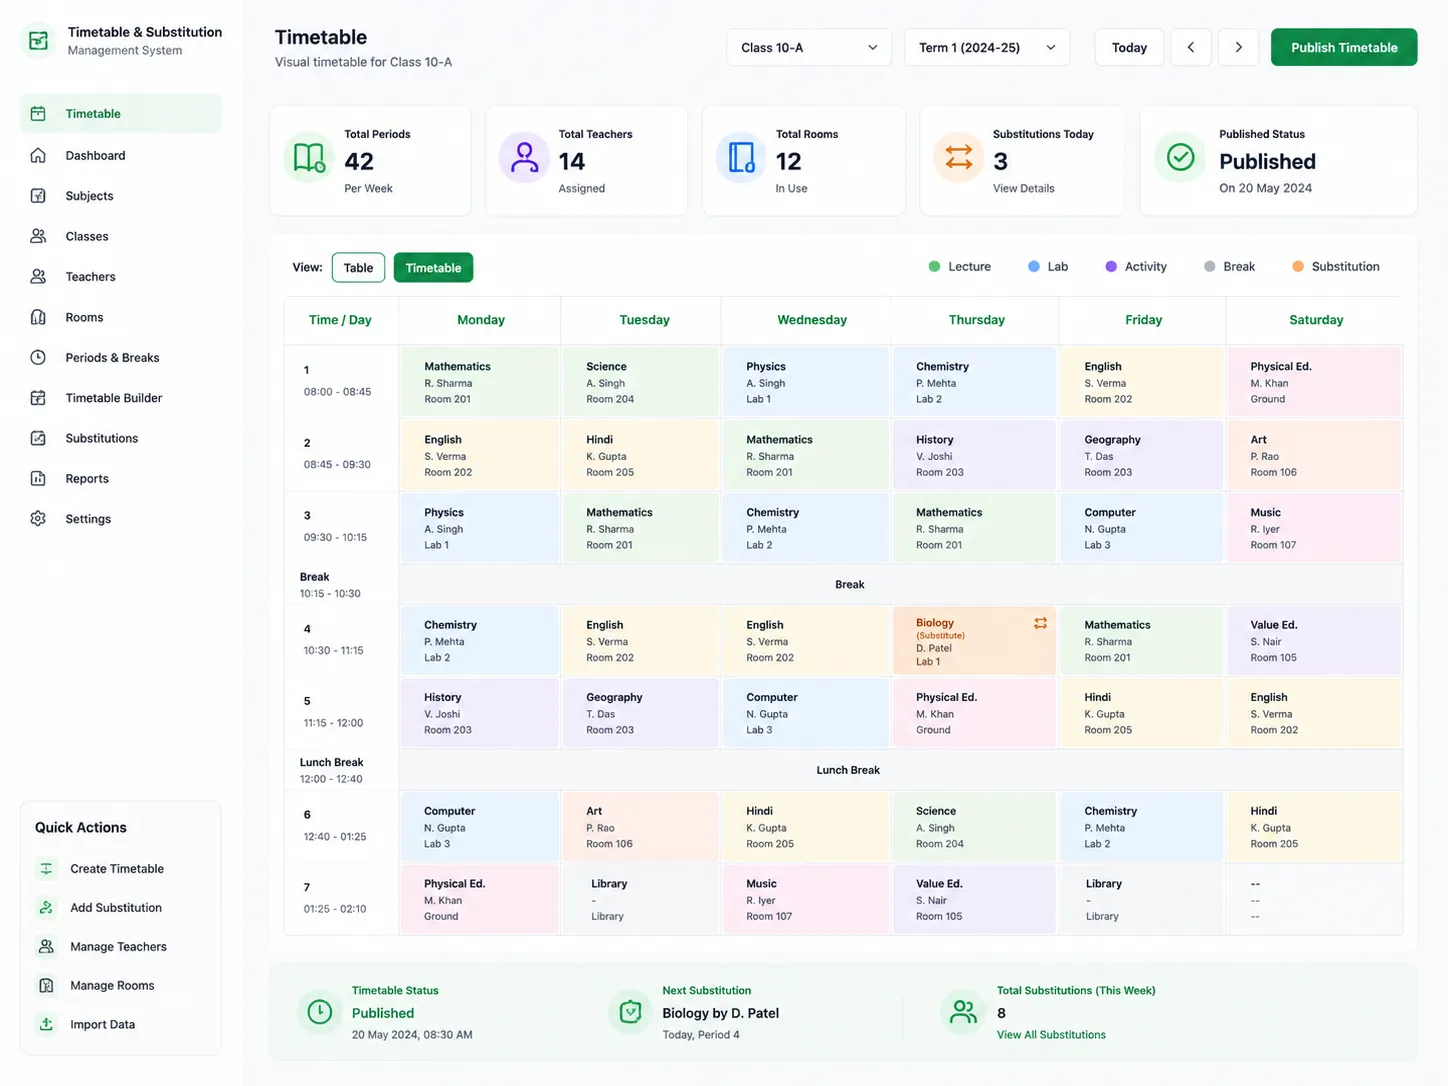
Task: Click the orange Substitution legend dot
Action: (1298, 267)
